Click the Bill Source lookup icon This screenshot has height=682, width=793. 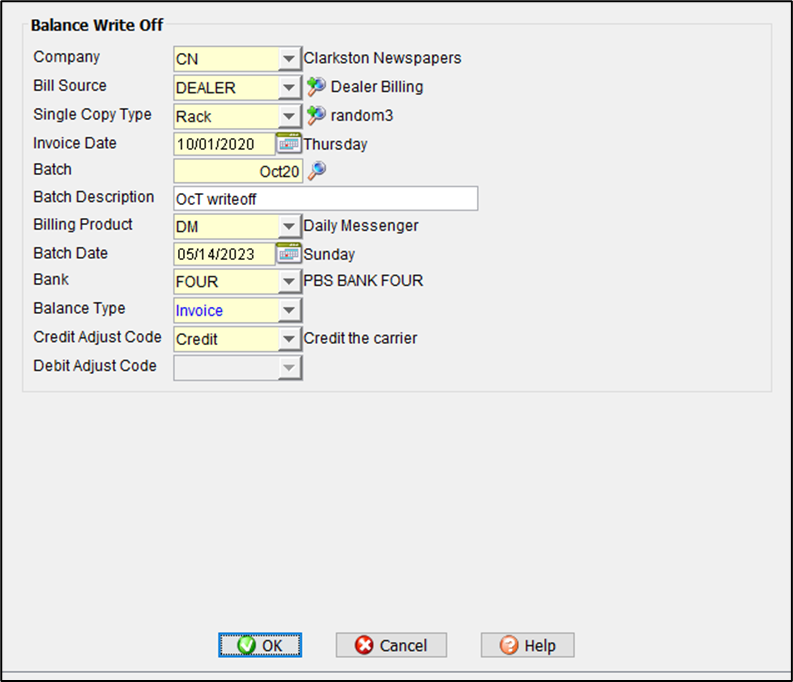tap(316, 87)
